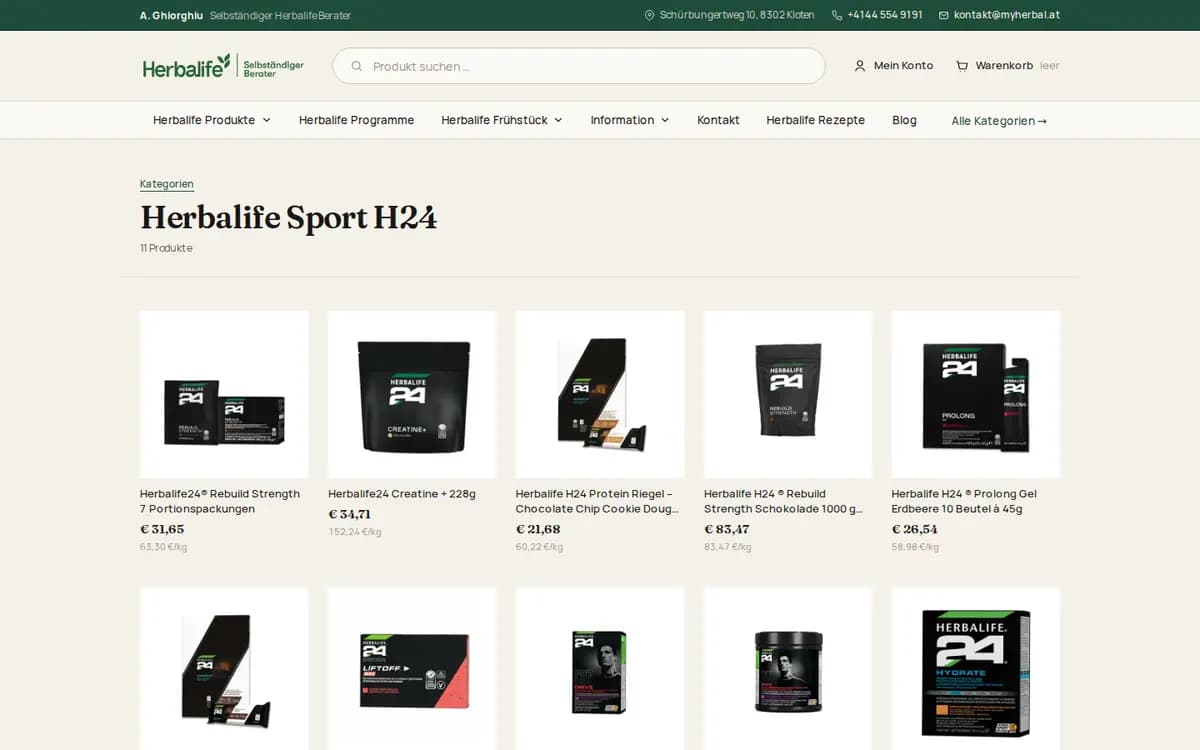Click Herbalife24 Rebuild Strength 7 Portionspackungen title
Viewport: 1200px width, 750px height.
click(x=220, y=501)
